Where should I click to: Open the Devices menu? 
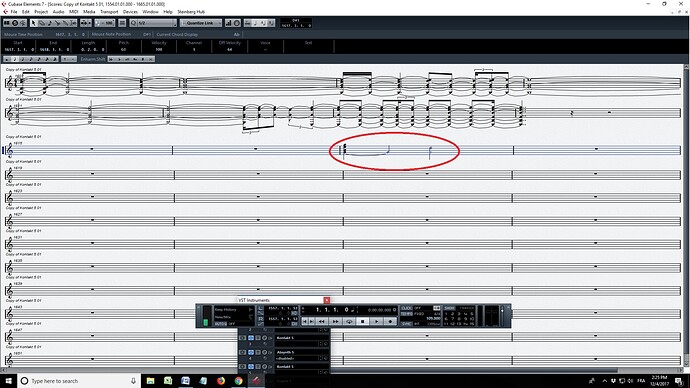point(130,12)
